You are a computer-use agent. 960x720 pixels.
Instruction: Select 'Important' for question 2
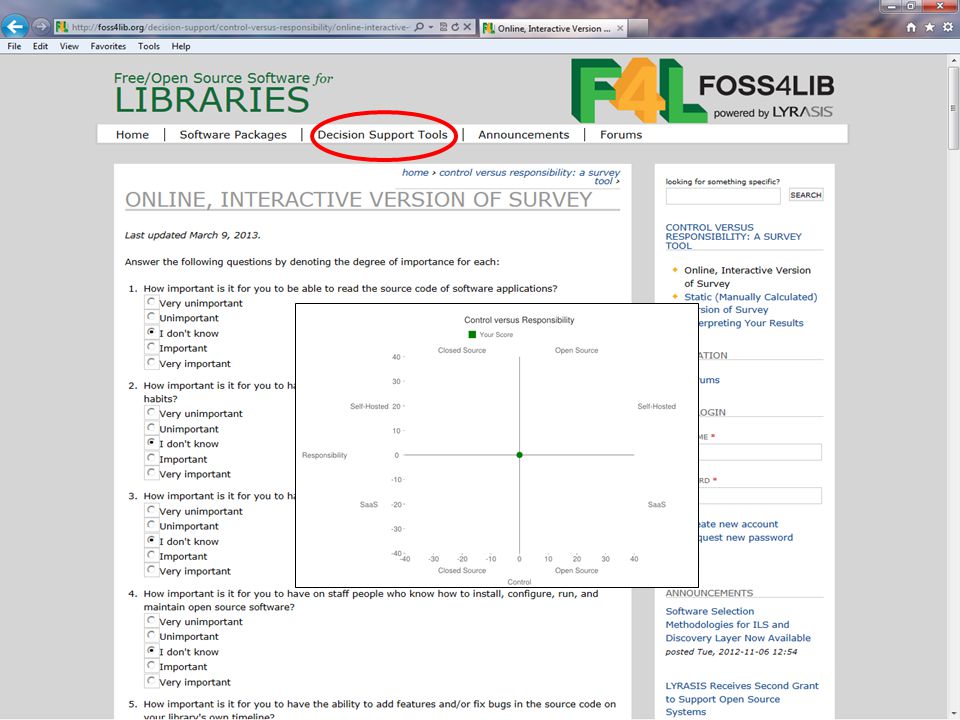point(151,458)
